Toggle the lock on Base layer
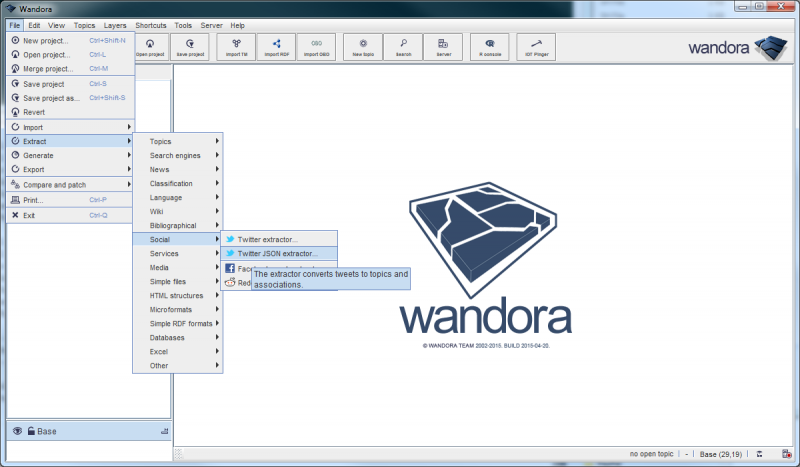 coord(31,430)
